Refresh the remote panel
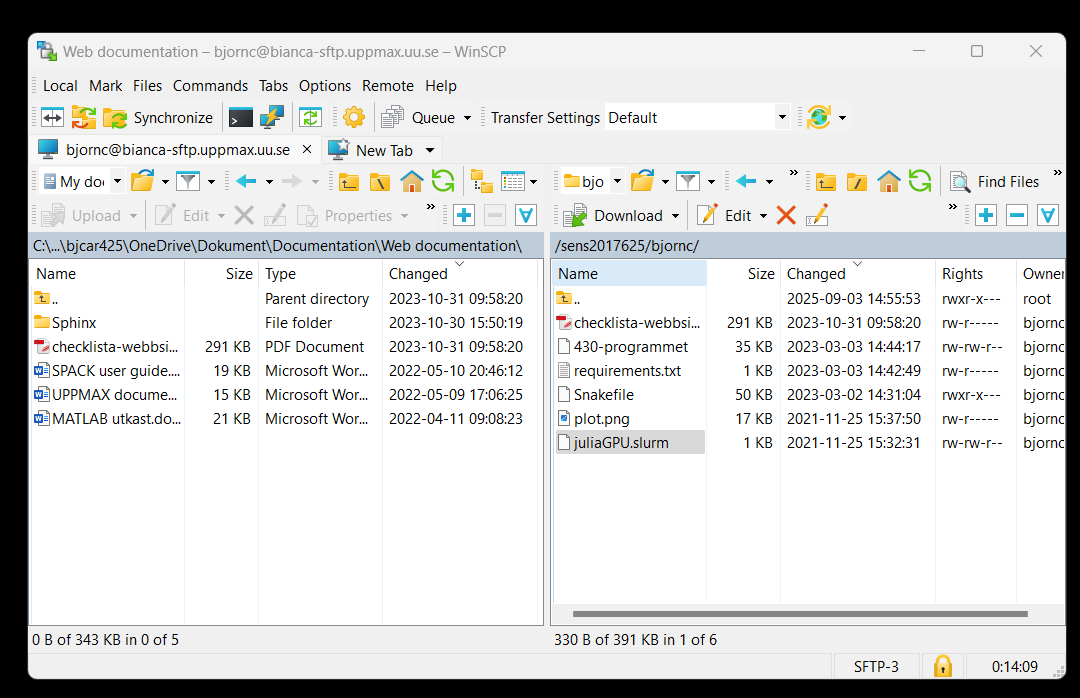The image size is (1080, 698). [x=918, y=181]
